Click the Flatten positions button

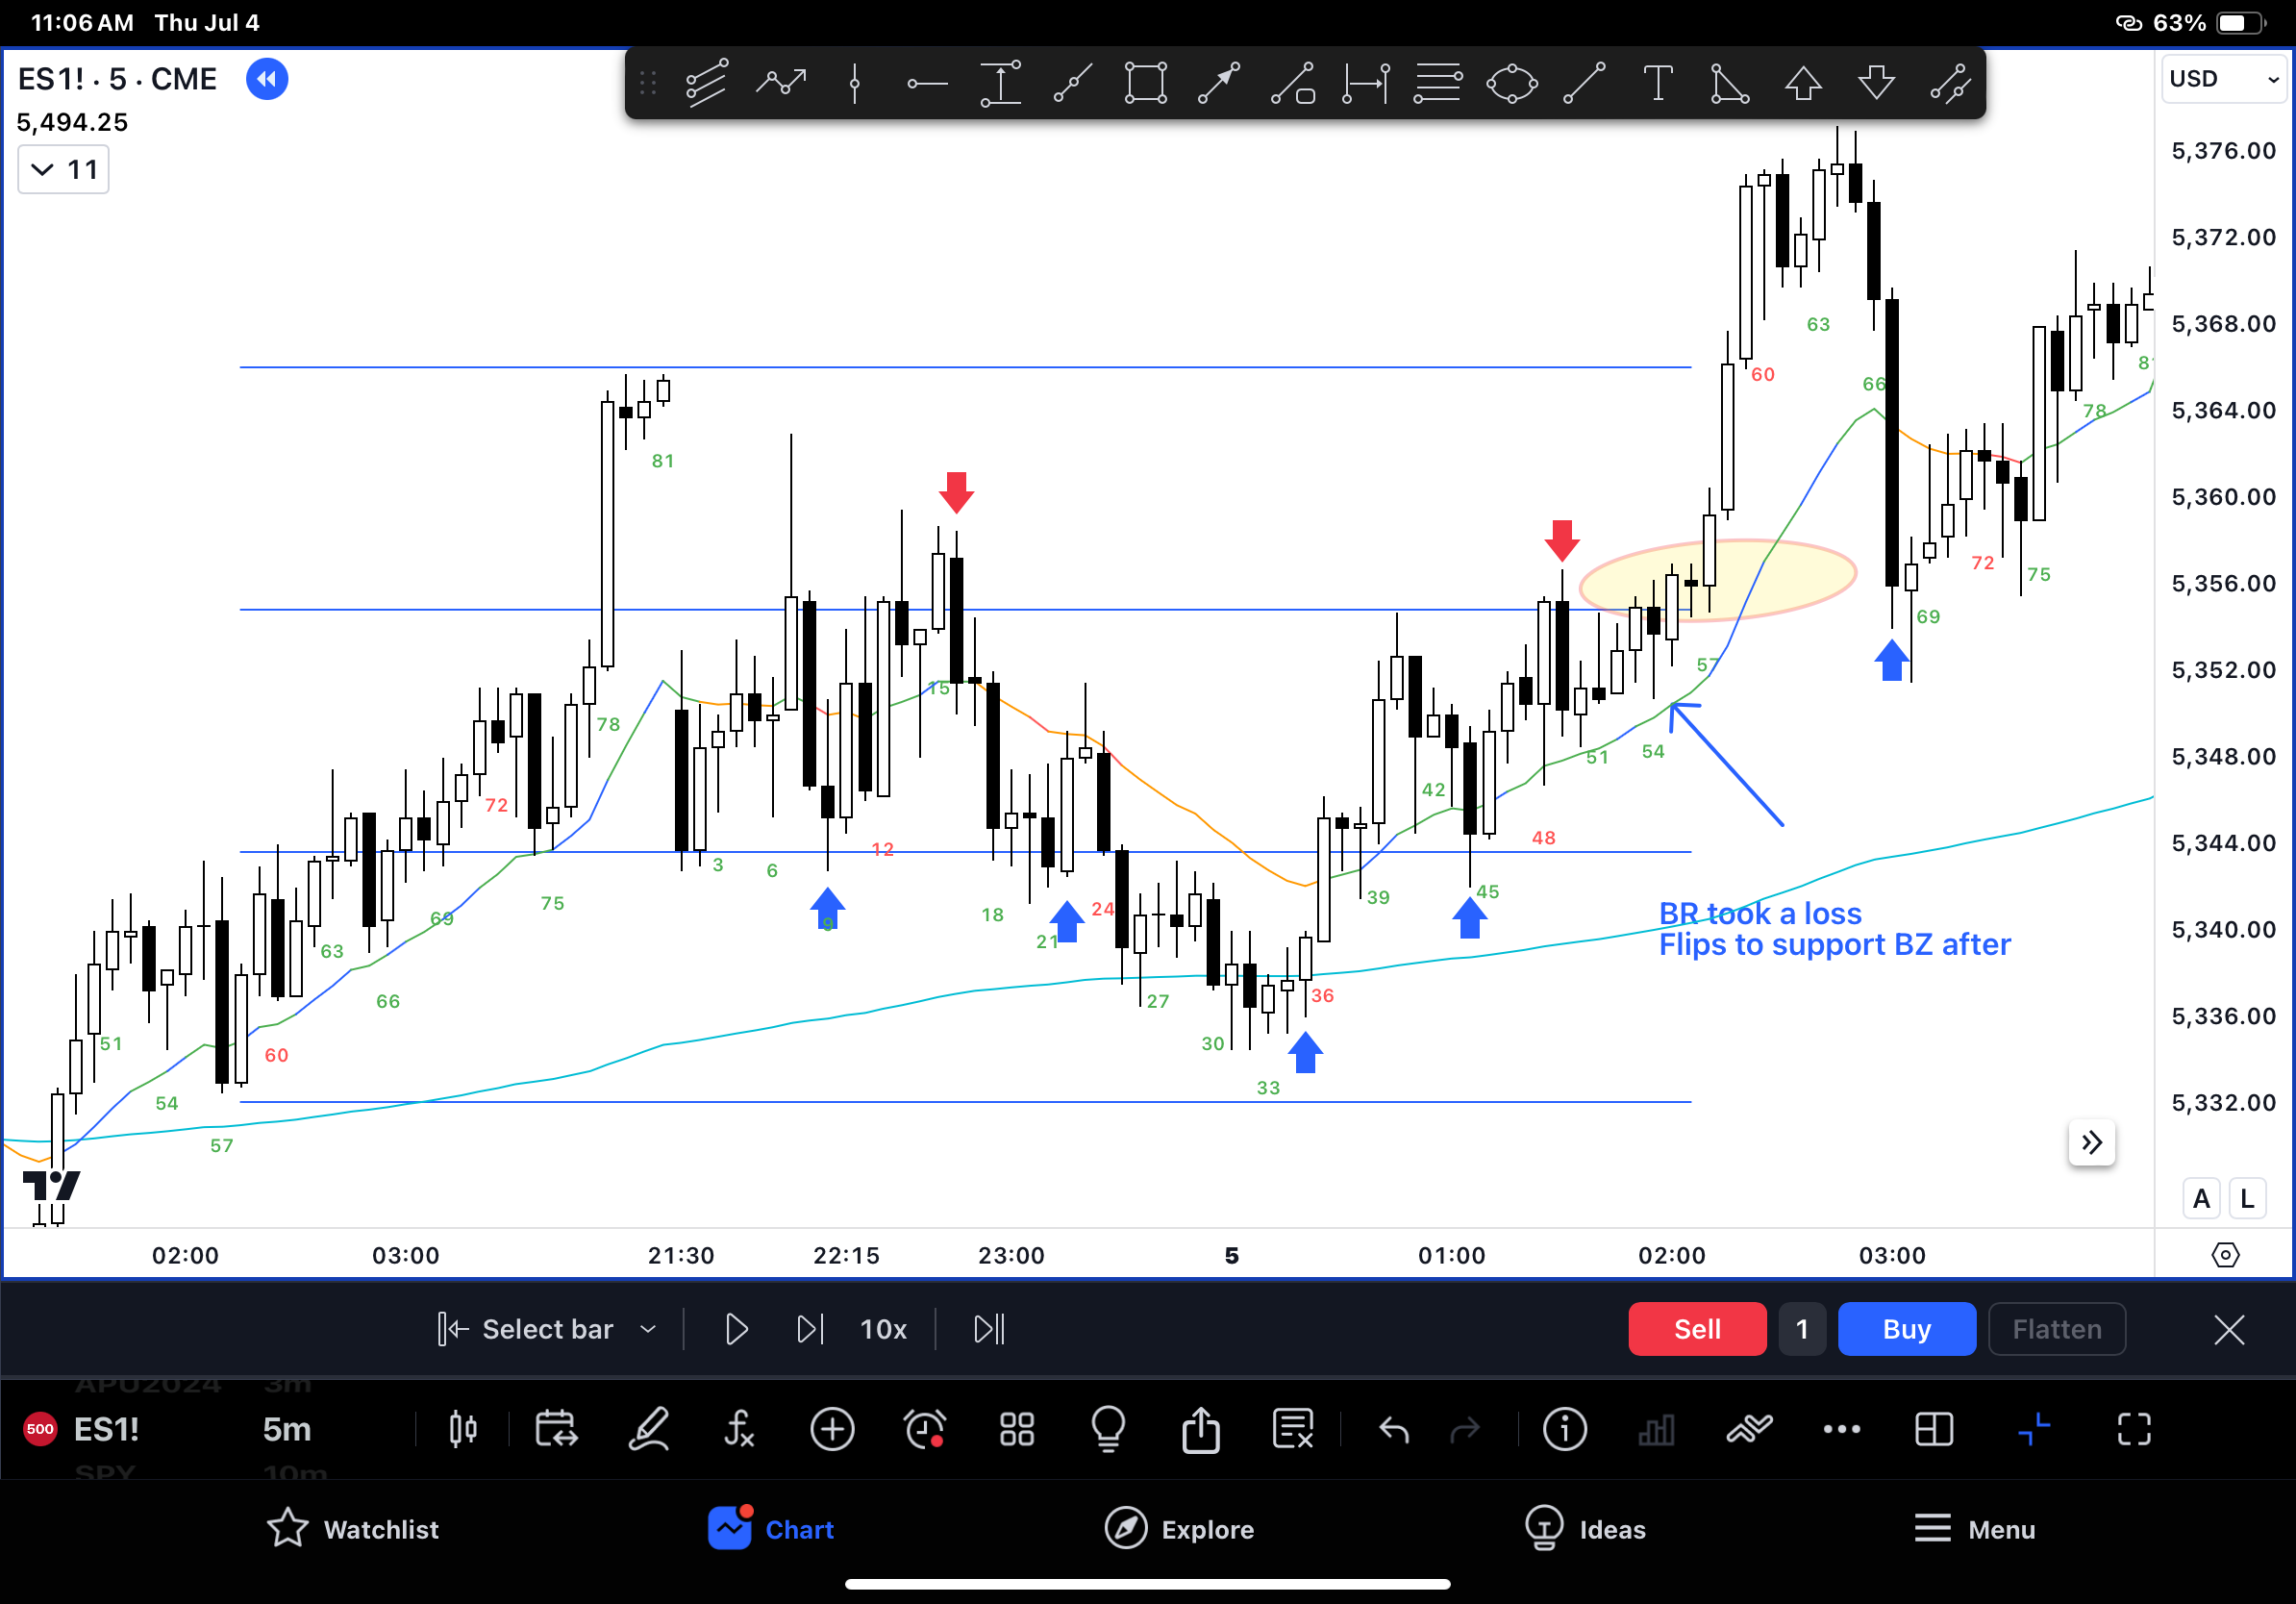coord(2056,1329)
